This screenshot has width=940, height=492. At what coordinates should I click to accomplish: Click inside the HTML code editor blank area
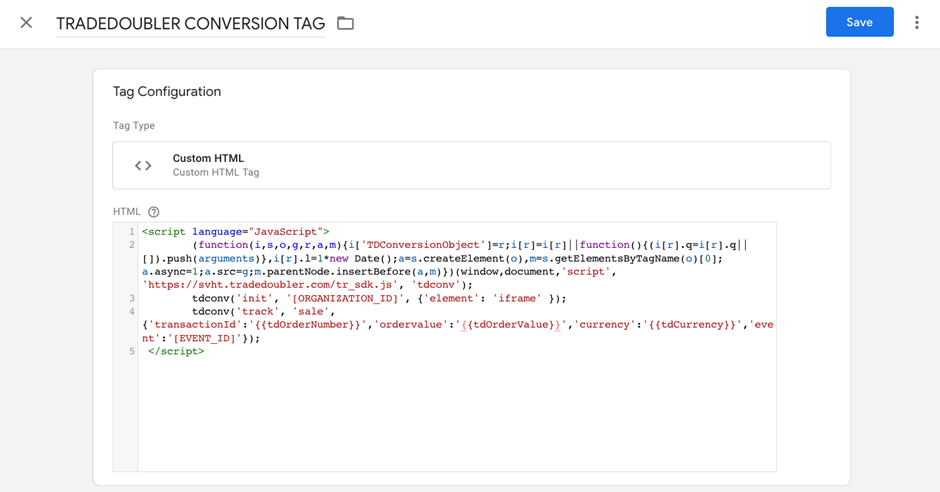point(457,413)
